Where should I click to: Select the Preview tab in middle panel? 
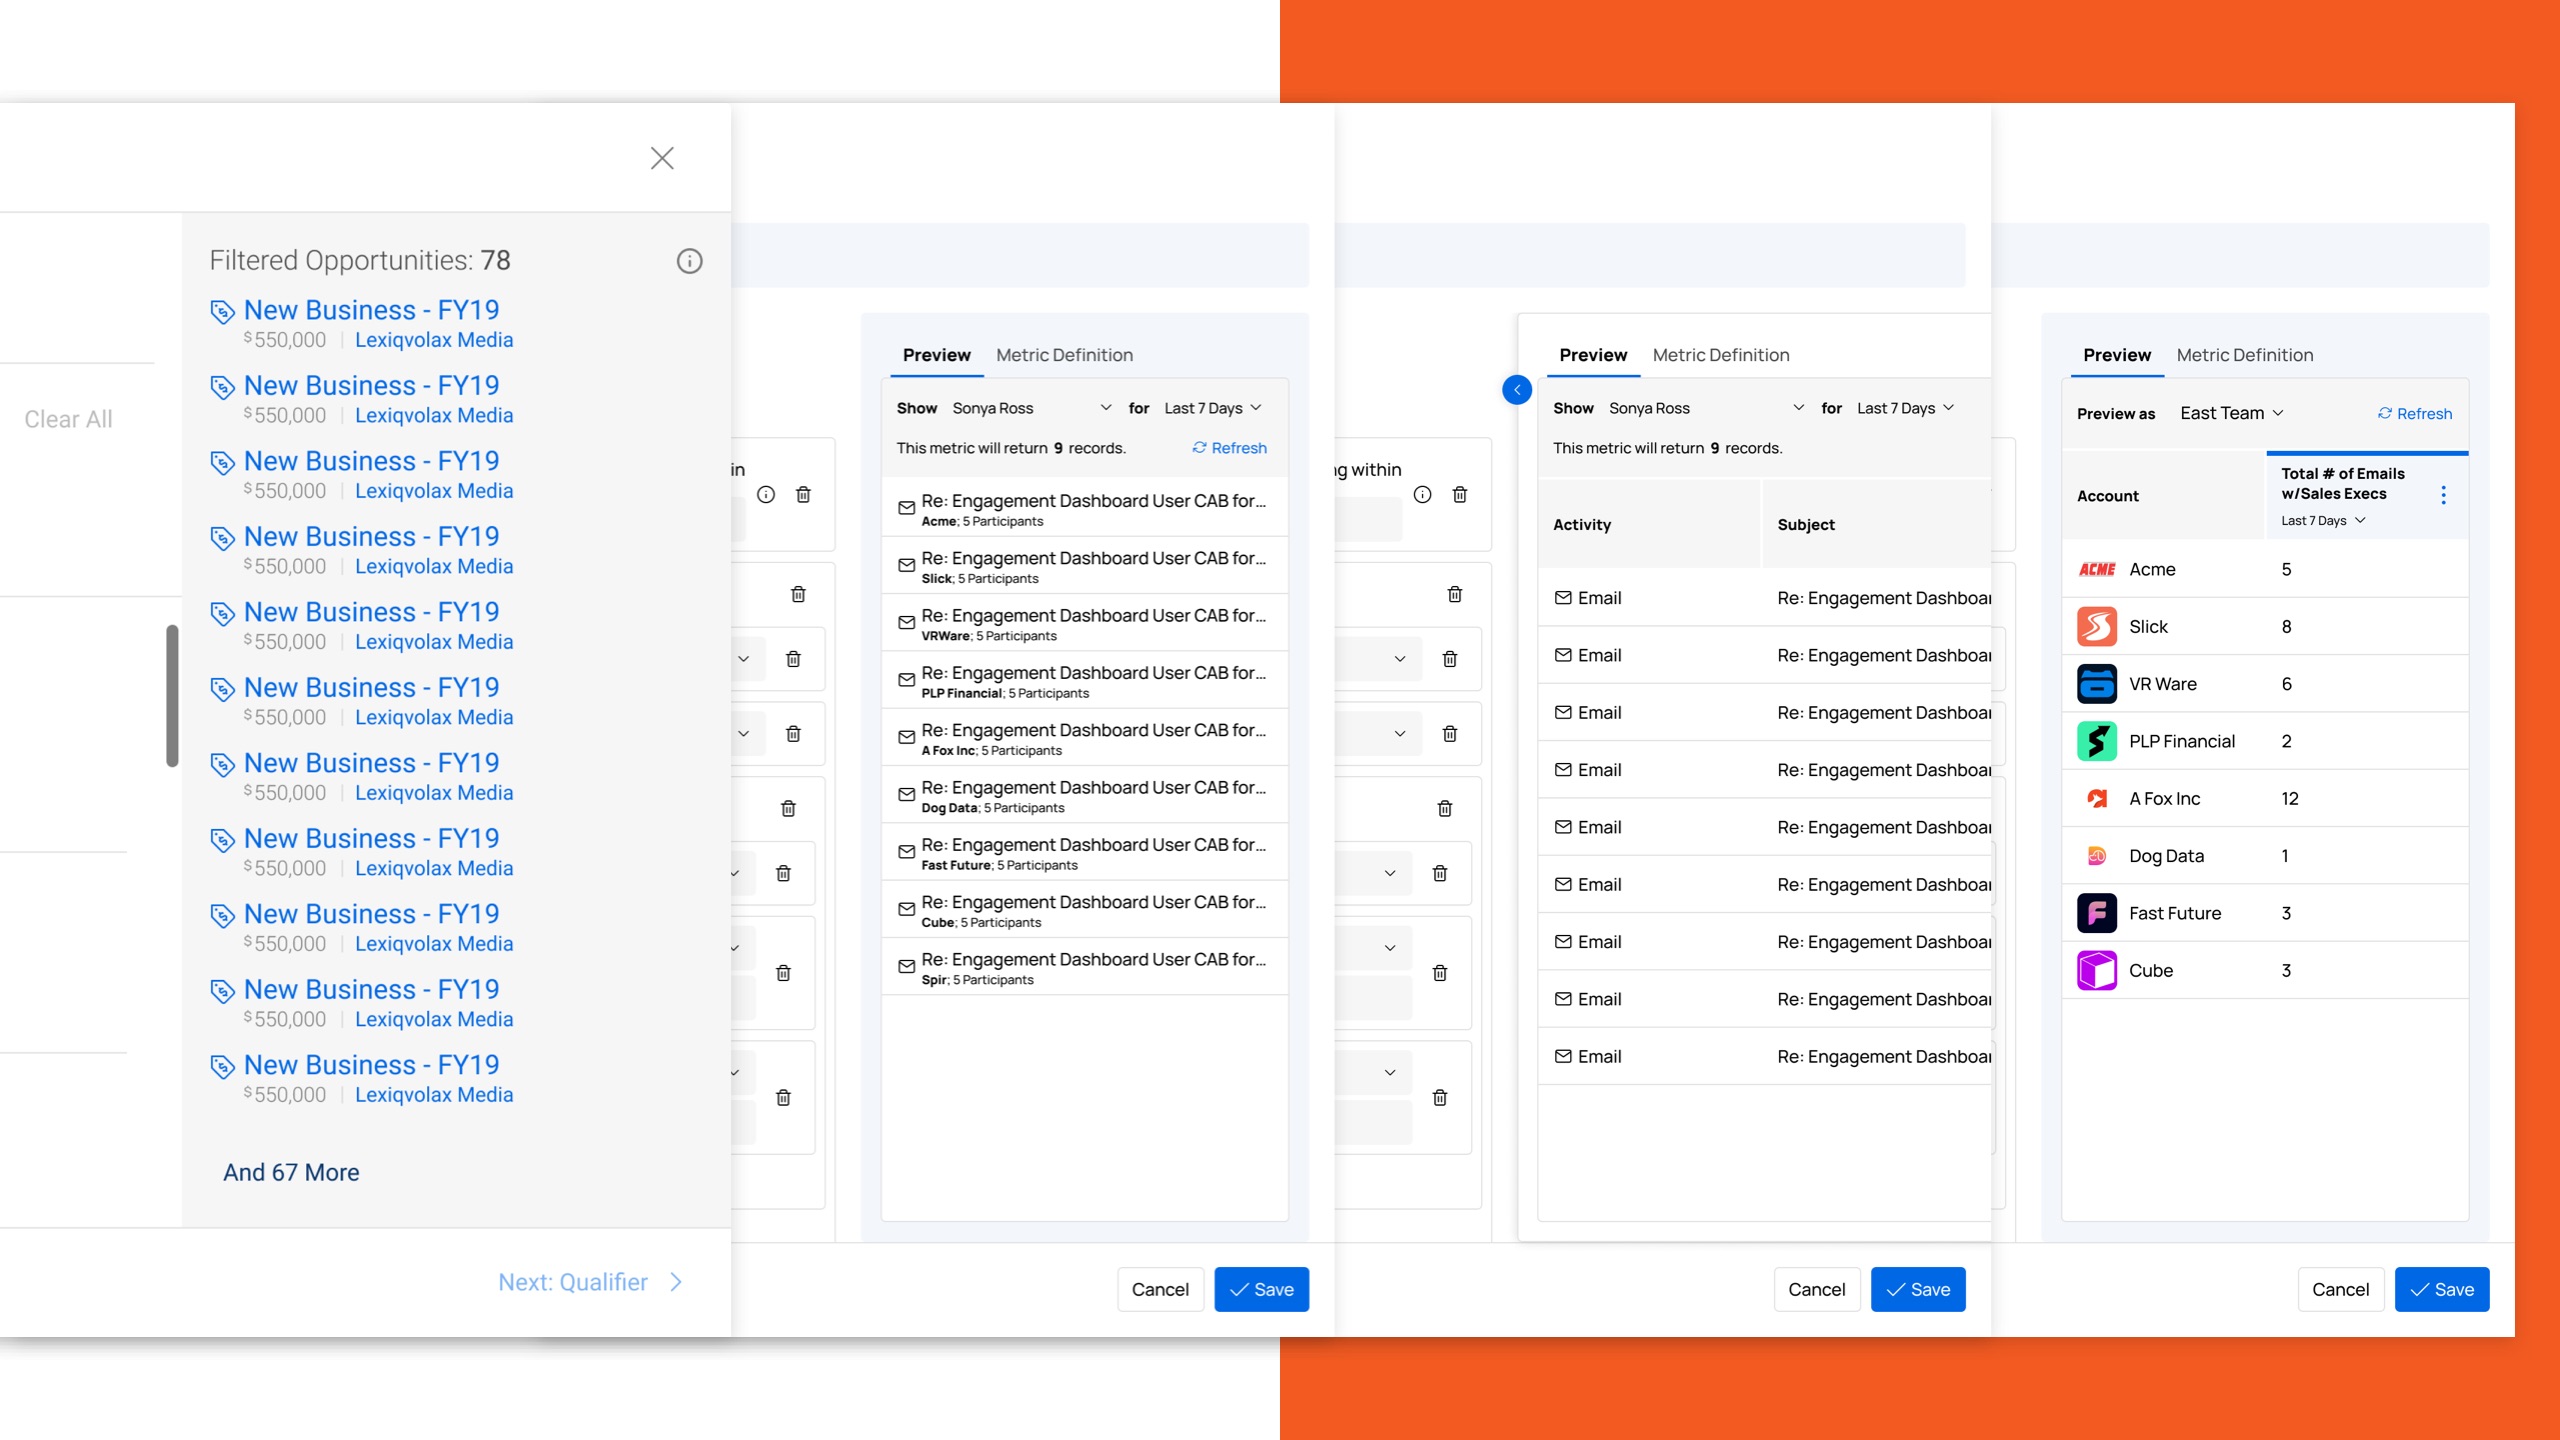click(x=1592, y=355)
